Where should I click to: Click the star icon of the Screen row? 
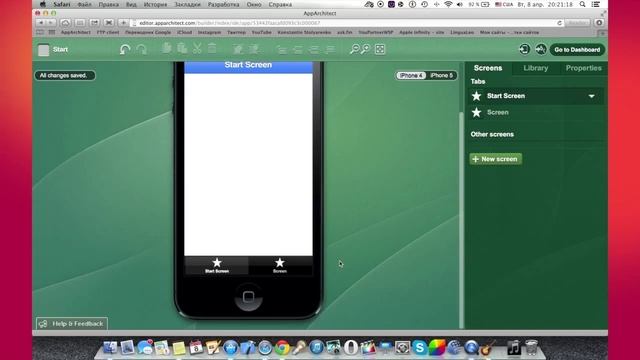476,112
